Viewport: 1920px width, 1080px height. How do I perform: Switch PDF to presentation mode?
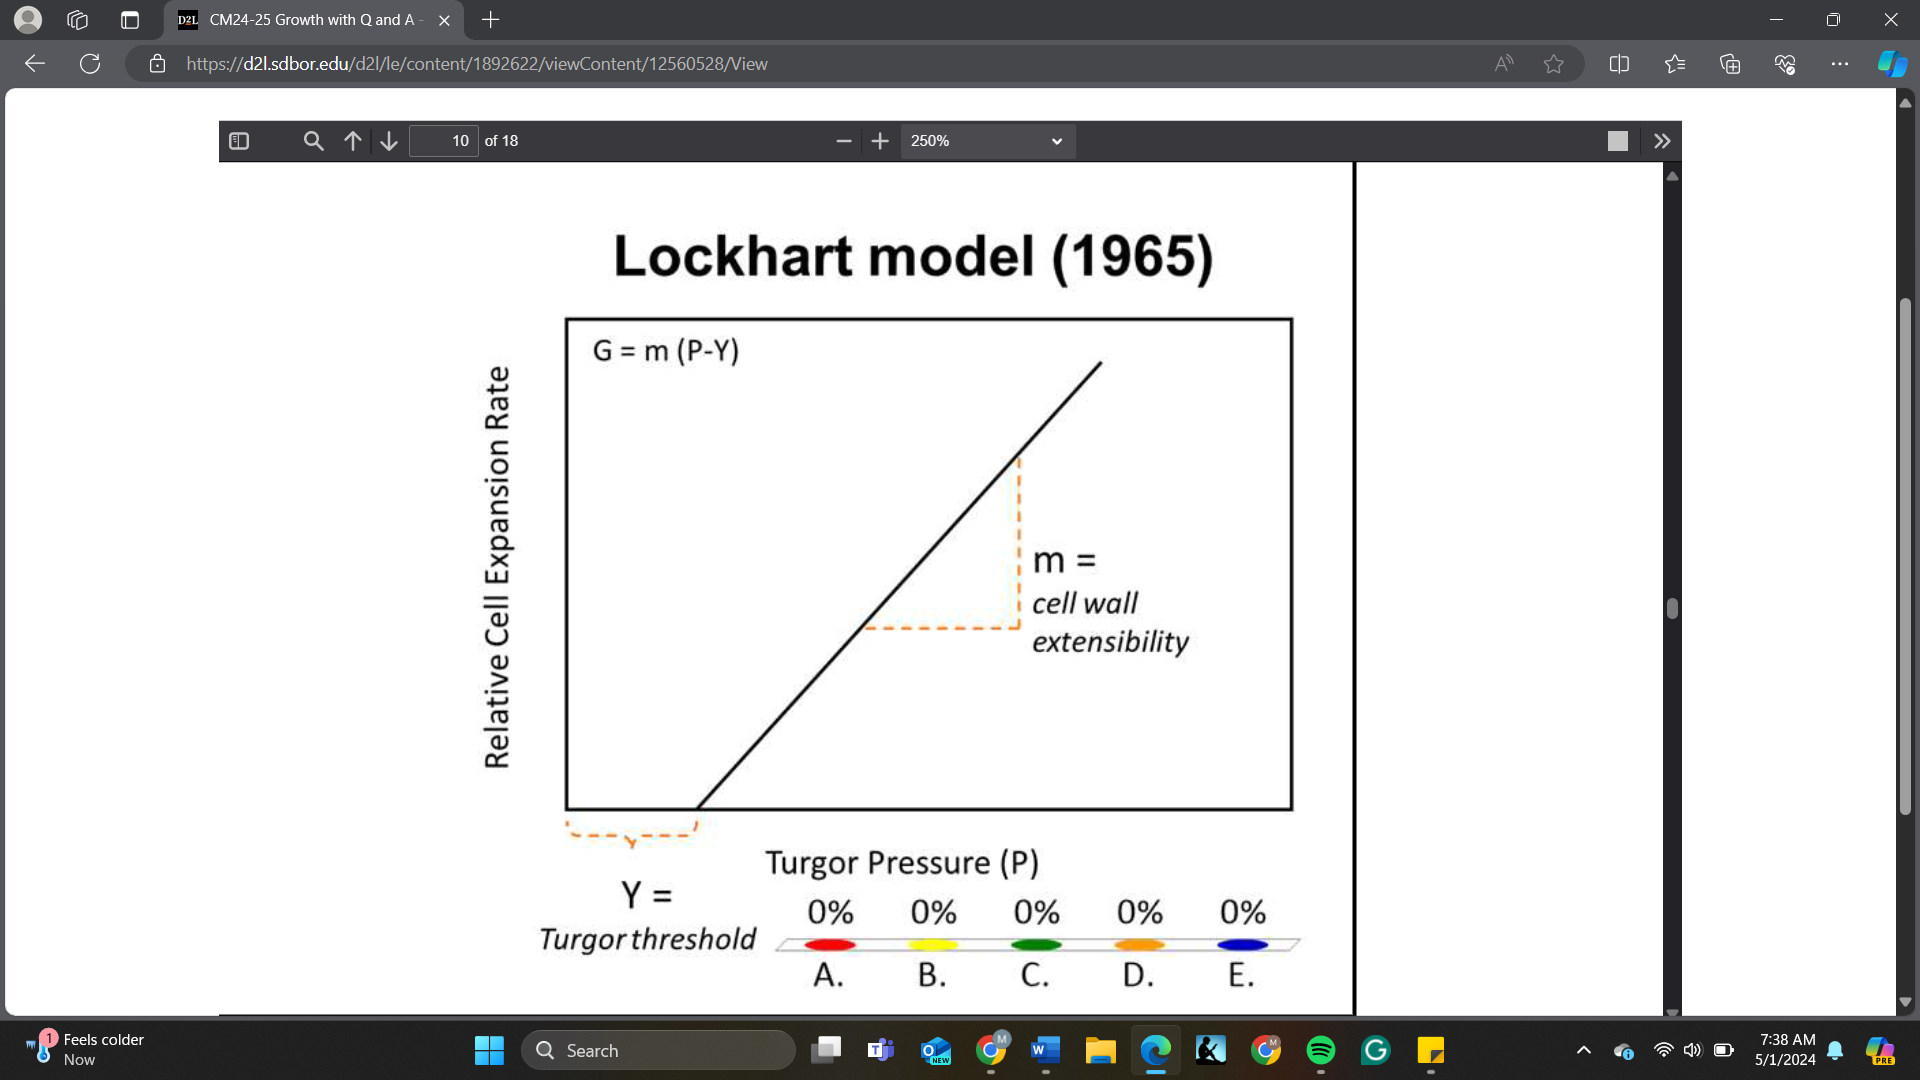tap(1617, 141)
